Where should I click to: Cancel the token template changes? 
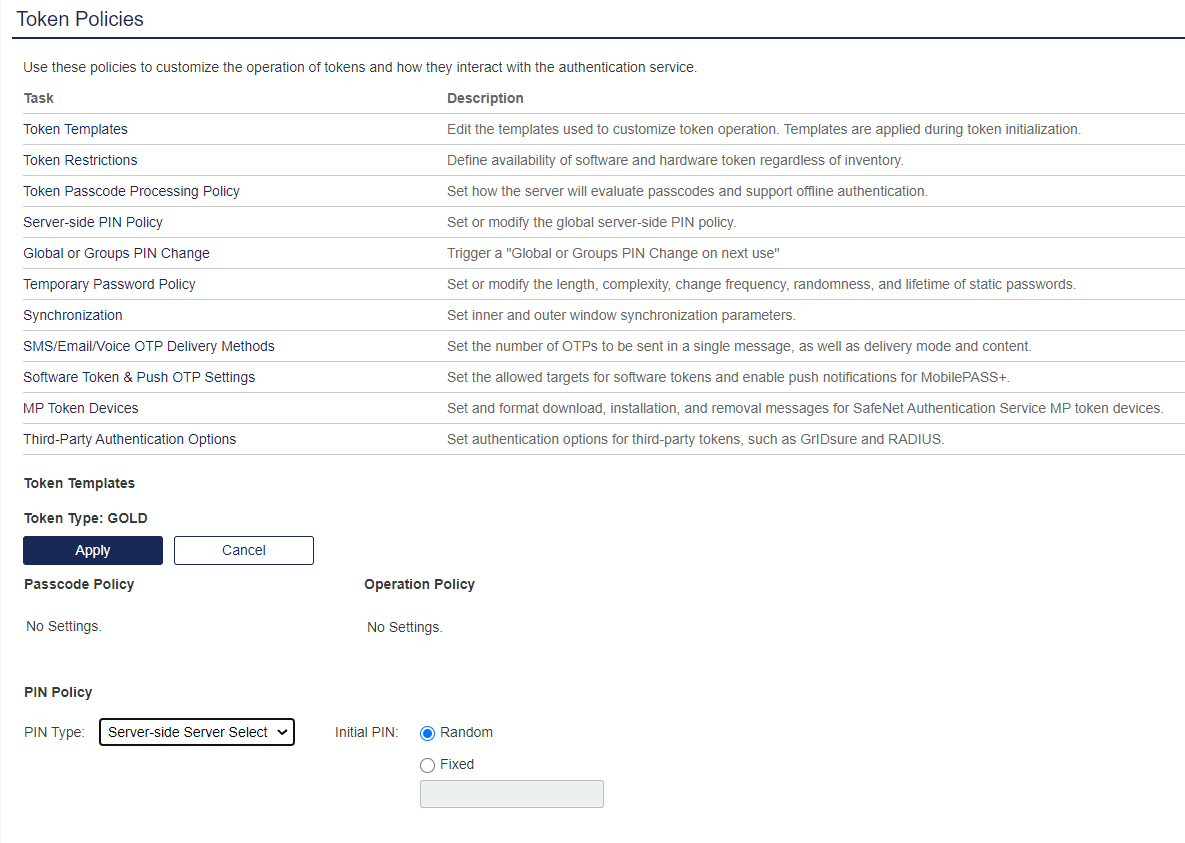[x=244, y=550]
